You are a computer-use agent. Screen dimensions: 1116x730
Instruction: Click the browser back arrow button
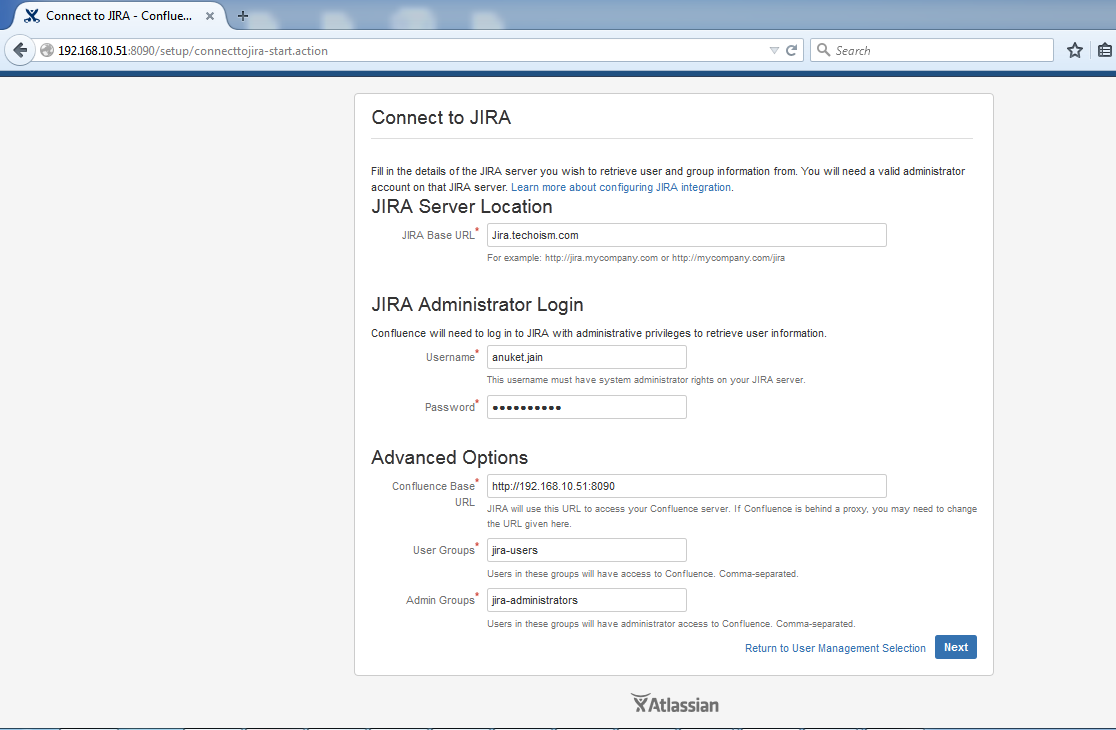pos(20,51)
